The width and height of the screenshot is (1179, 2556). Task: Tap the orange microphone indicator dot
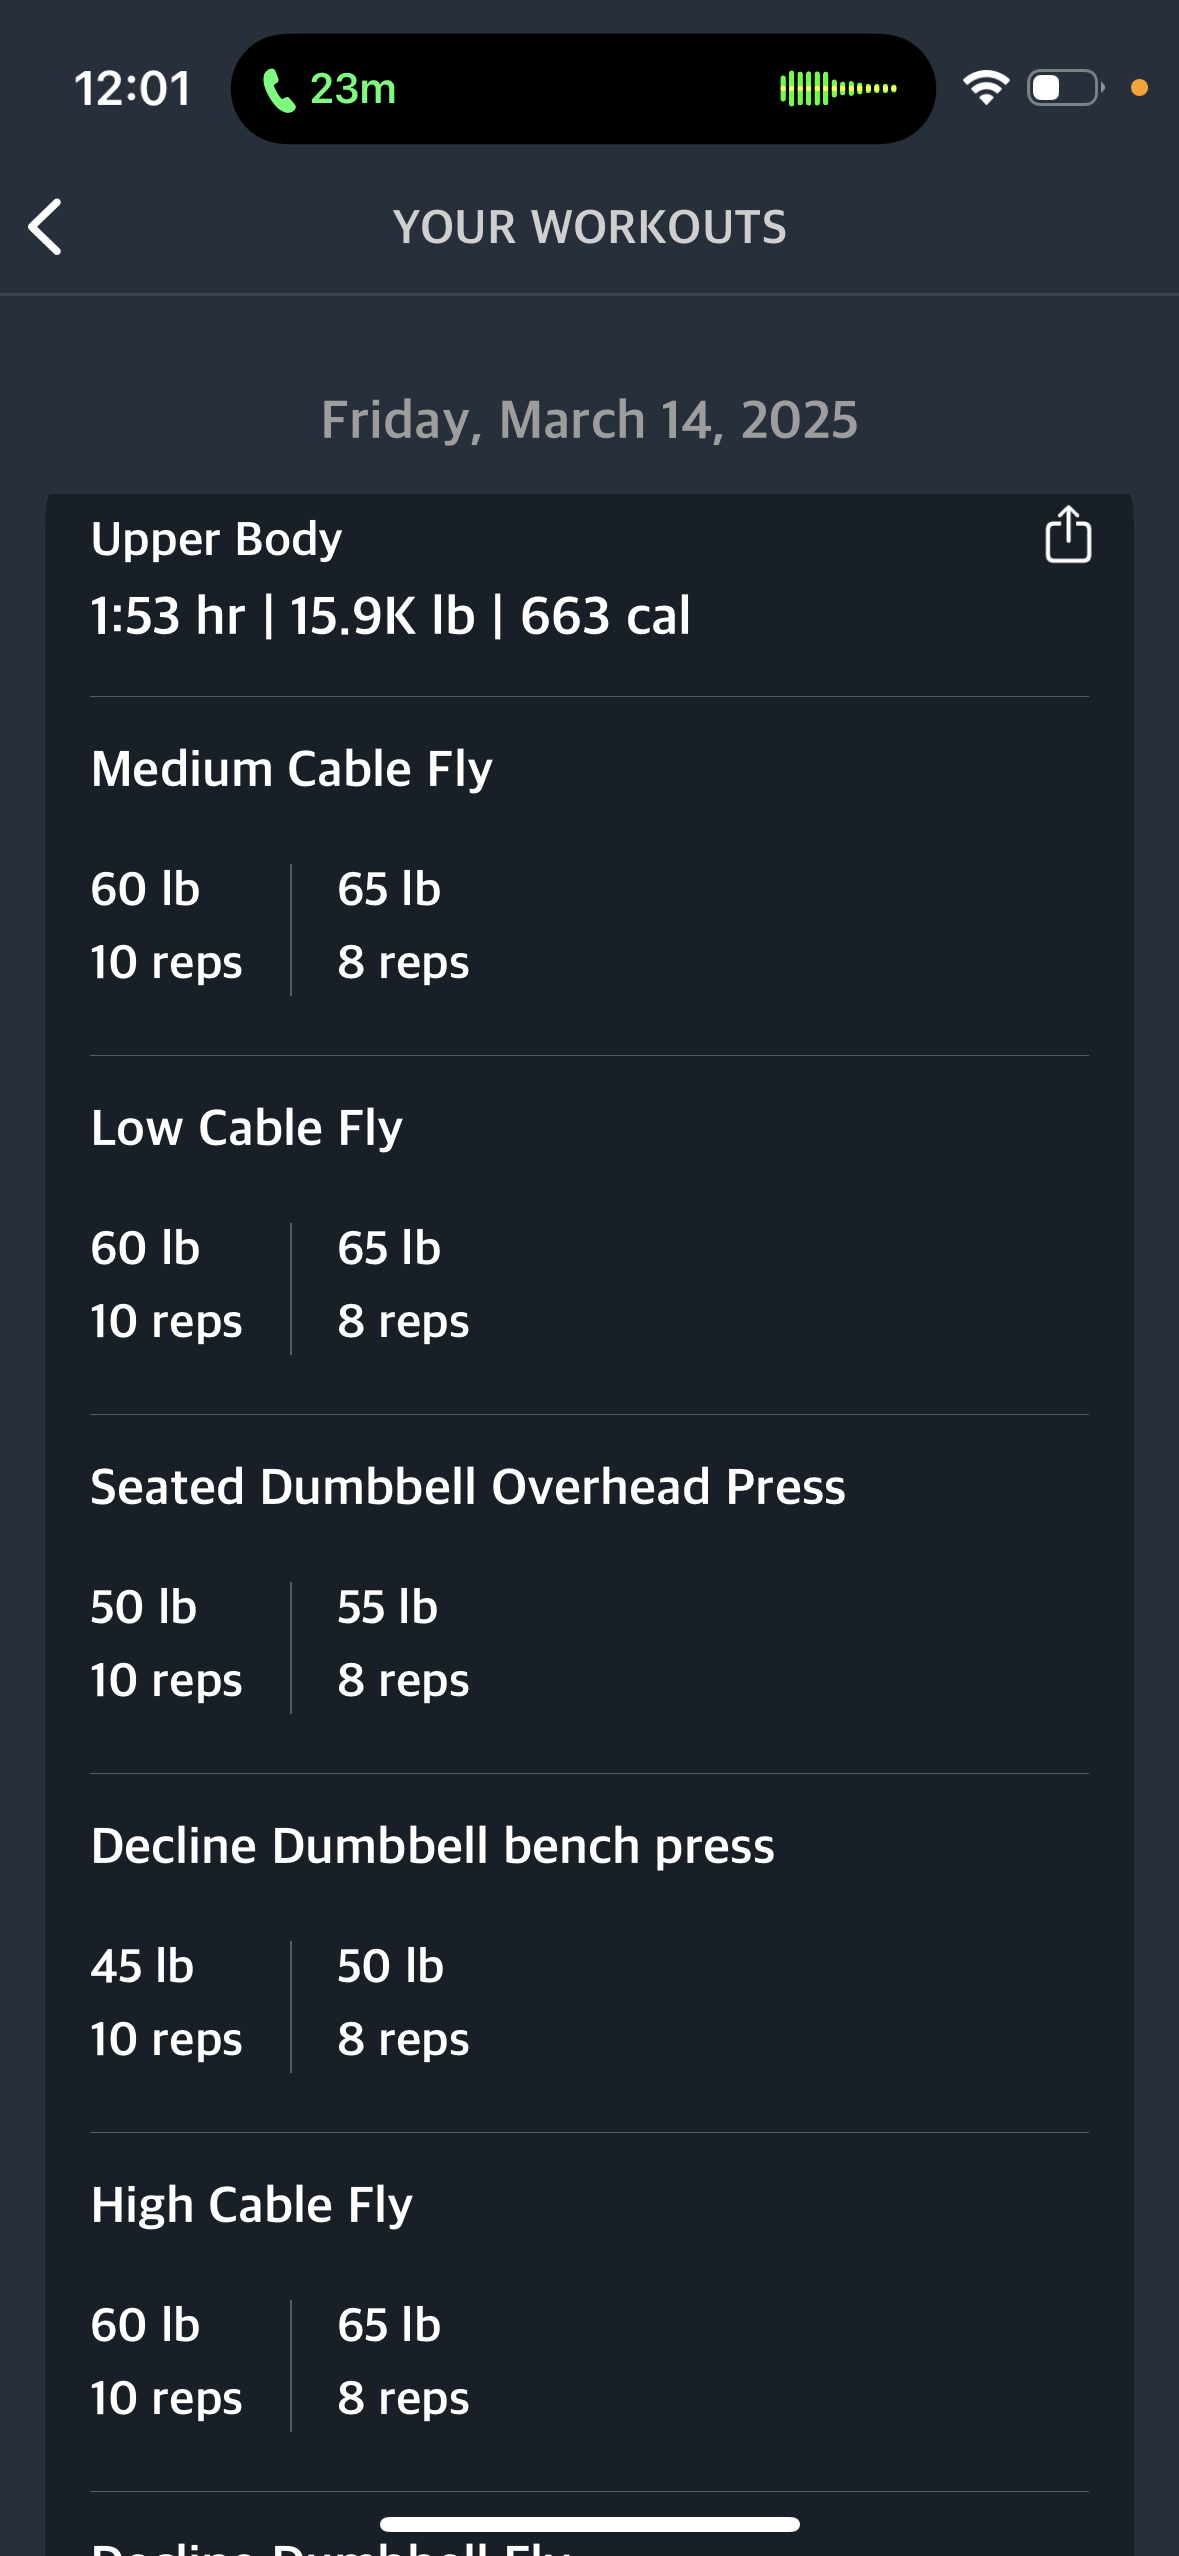tap(1139, 88)
